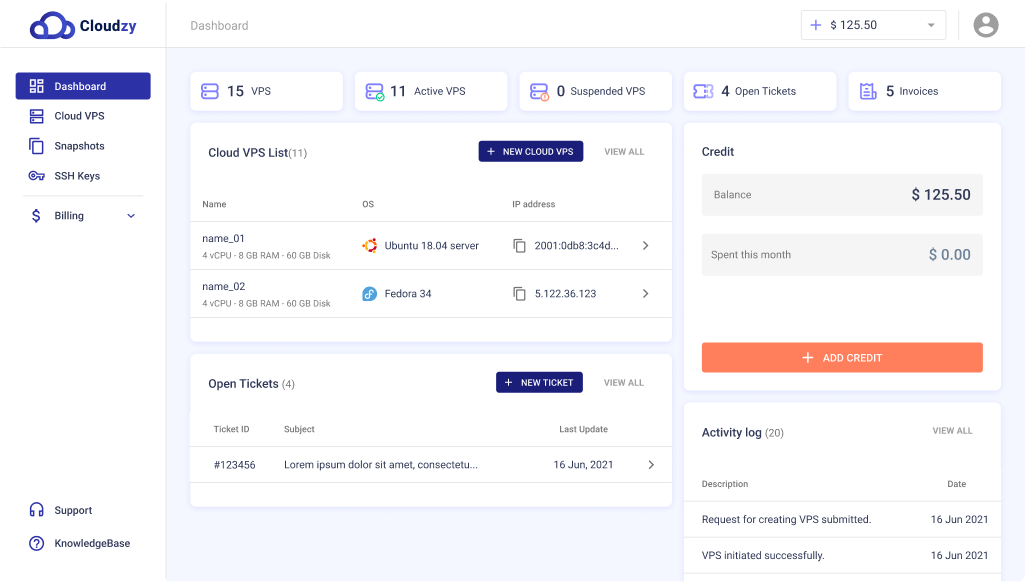Select the Invoices summary card
This screenshot has width=1026, height=582.
tap(924, 90)
